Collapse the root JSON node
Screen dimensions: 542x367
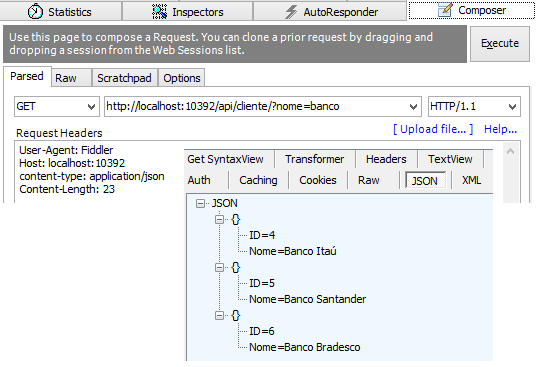[x=200, y=204]
